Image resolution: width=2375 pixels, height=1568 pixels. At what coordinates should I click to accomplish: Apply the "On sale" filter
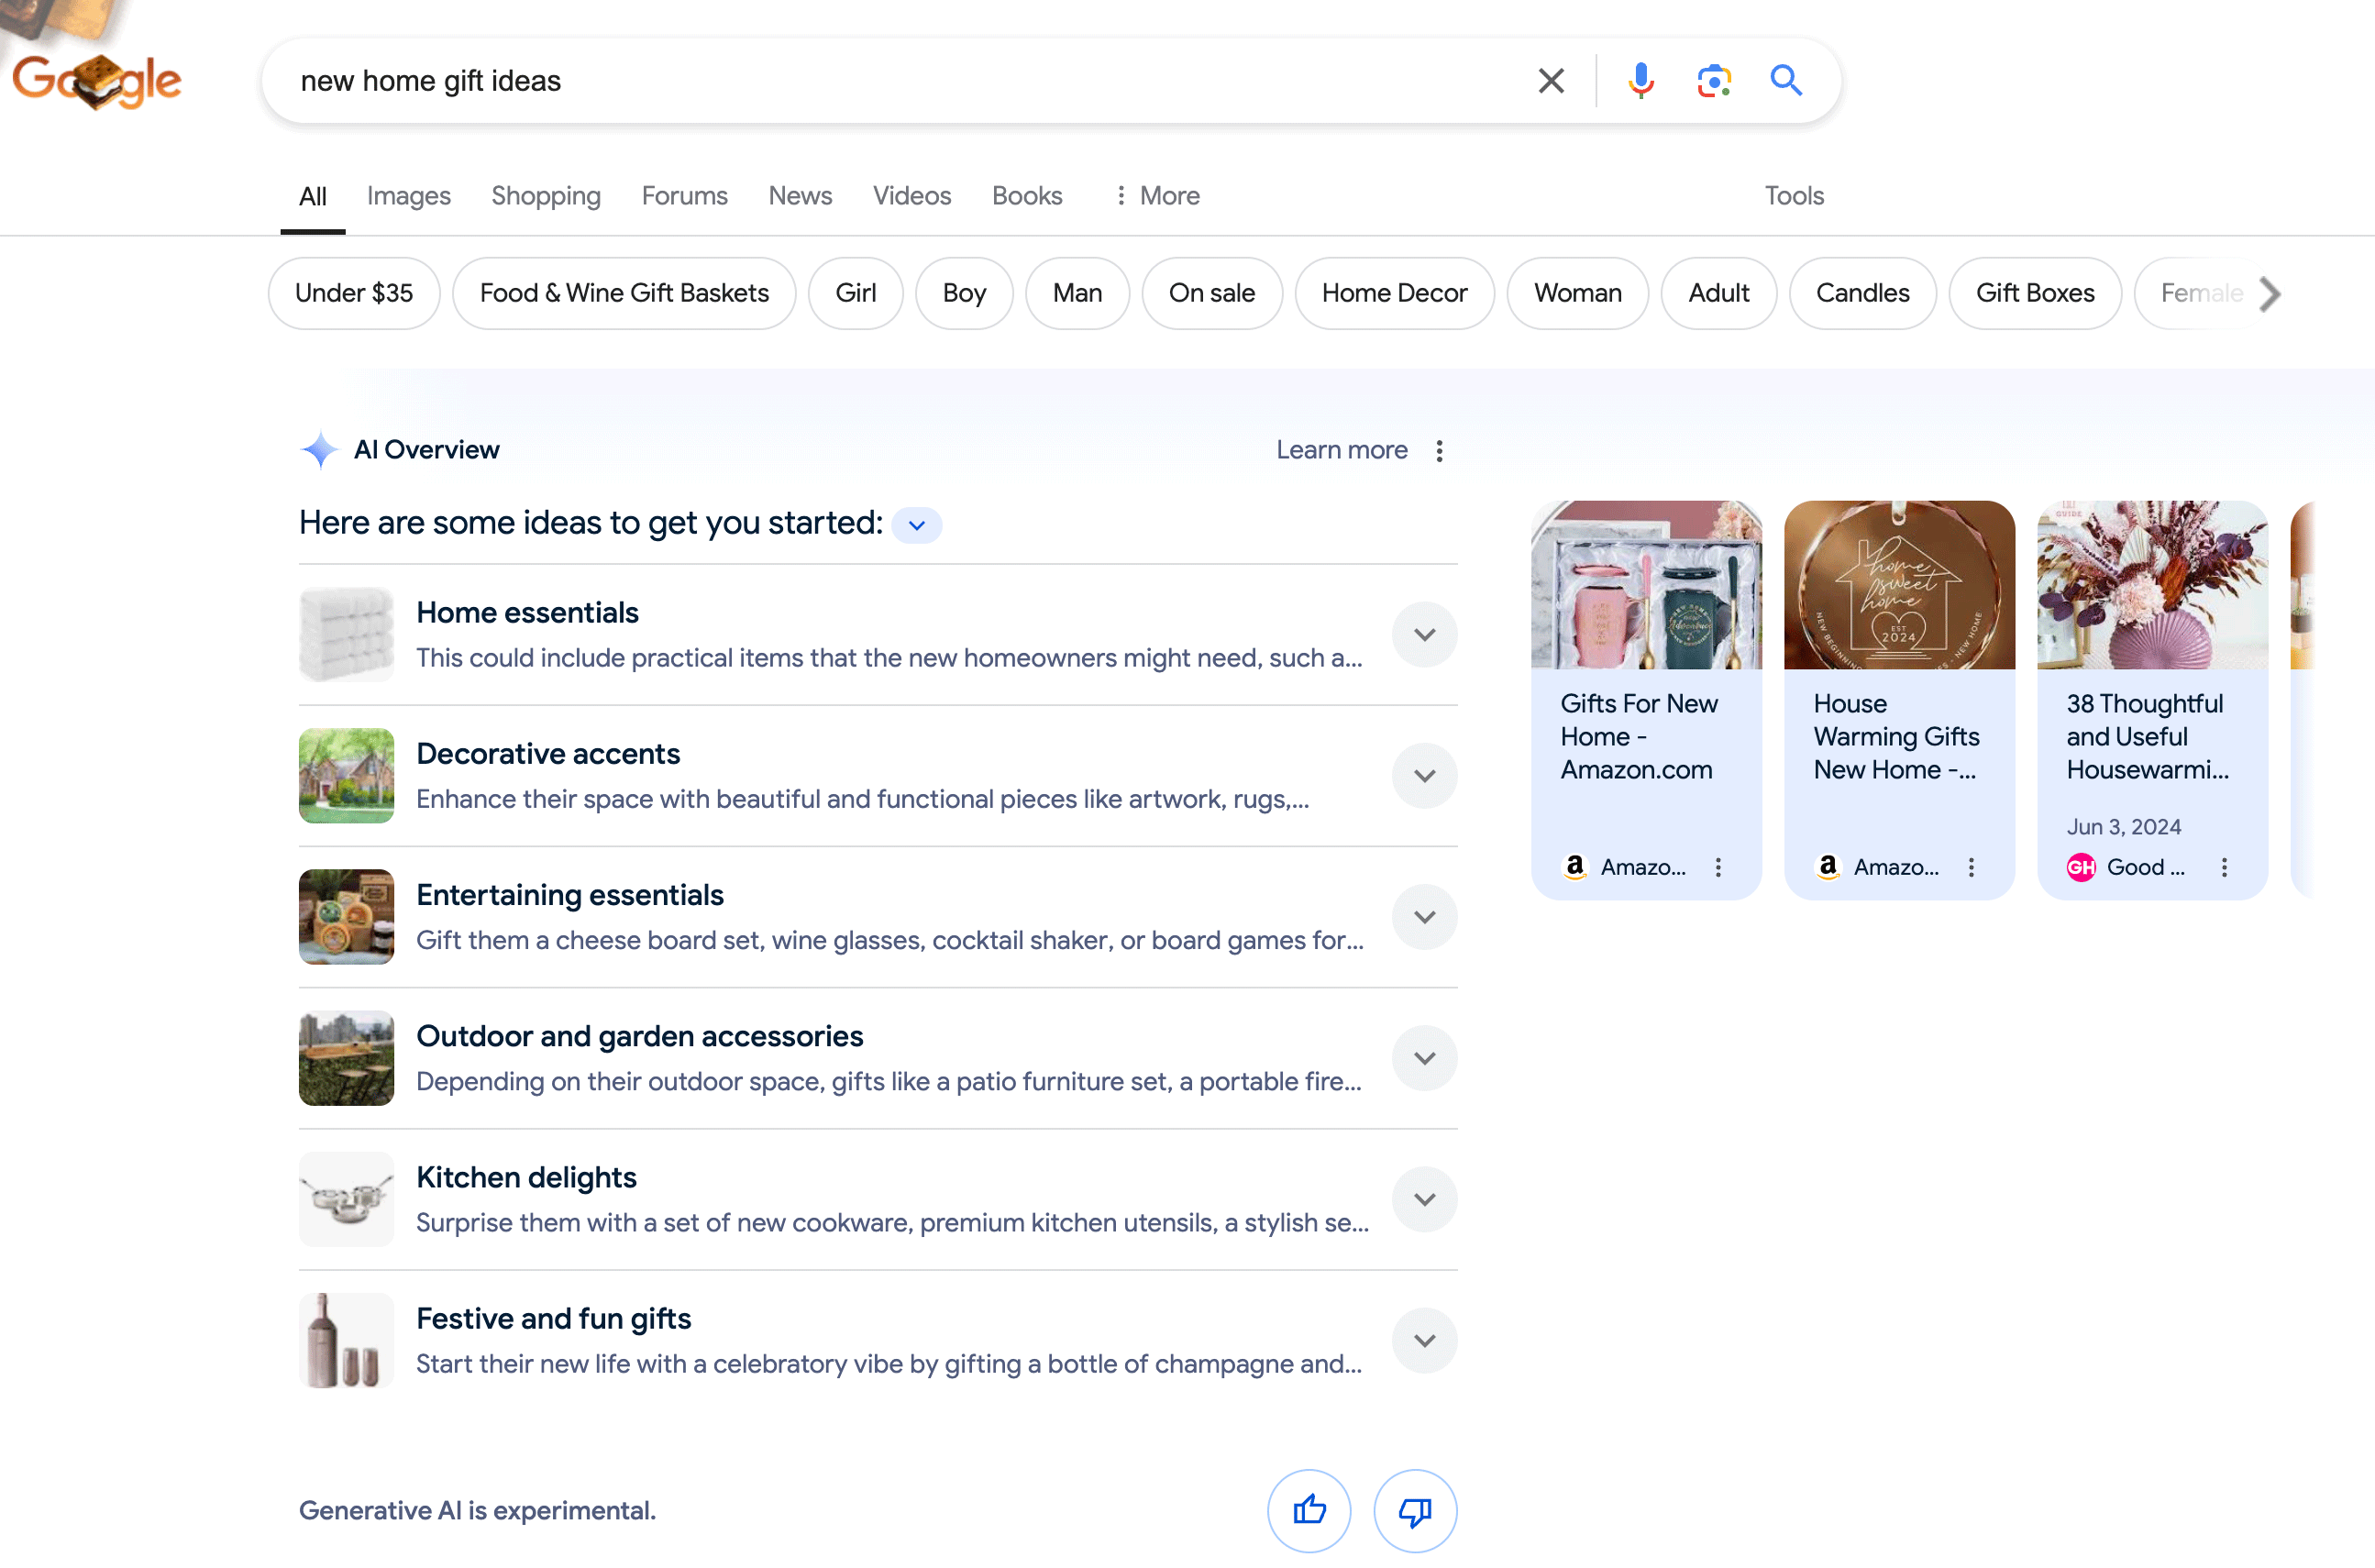[1212, 293]
